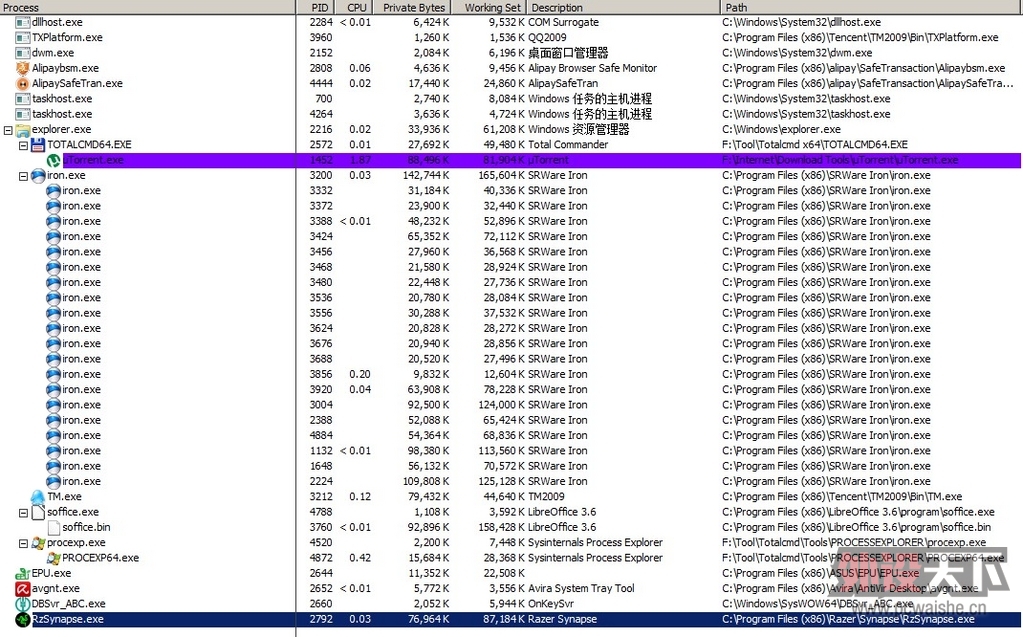Screen dimensions: 1023x637
Task: Click the description 'OnKeySvr'
Action: point(551,604)
